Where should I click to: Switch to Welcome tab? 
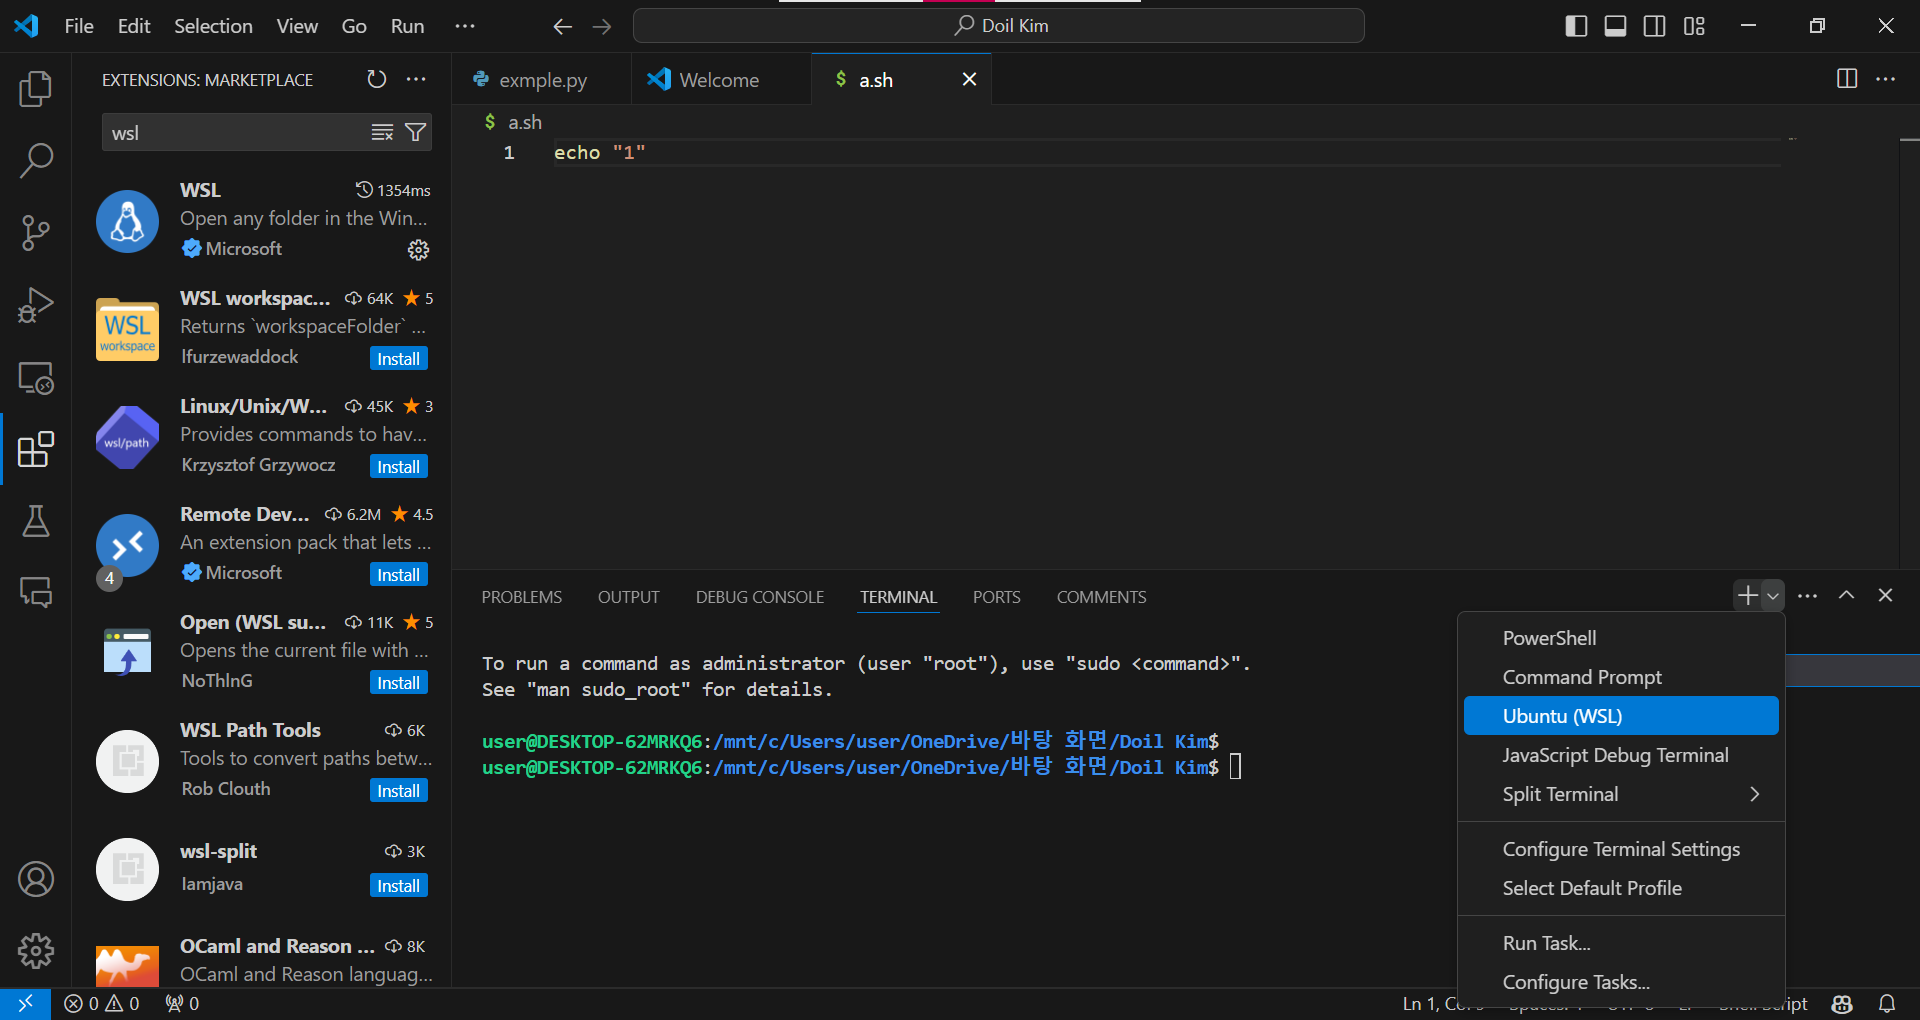click(x=719, y=80)
